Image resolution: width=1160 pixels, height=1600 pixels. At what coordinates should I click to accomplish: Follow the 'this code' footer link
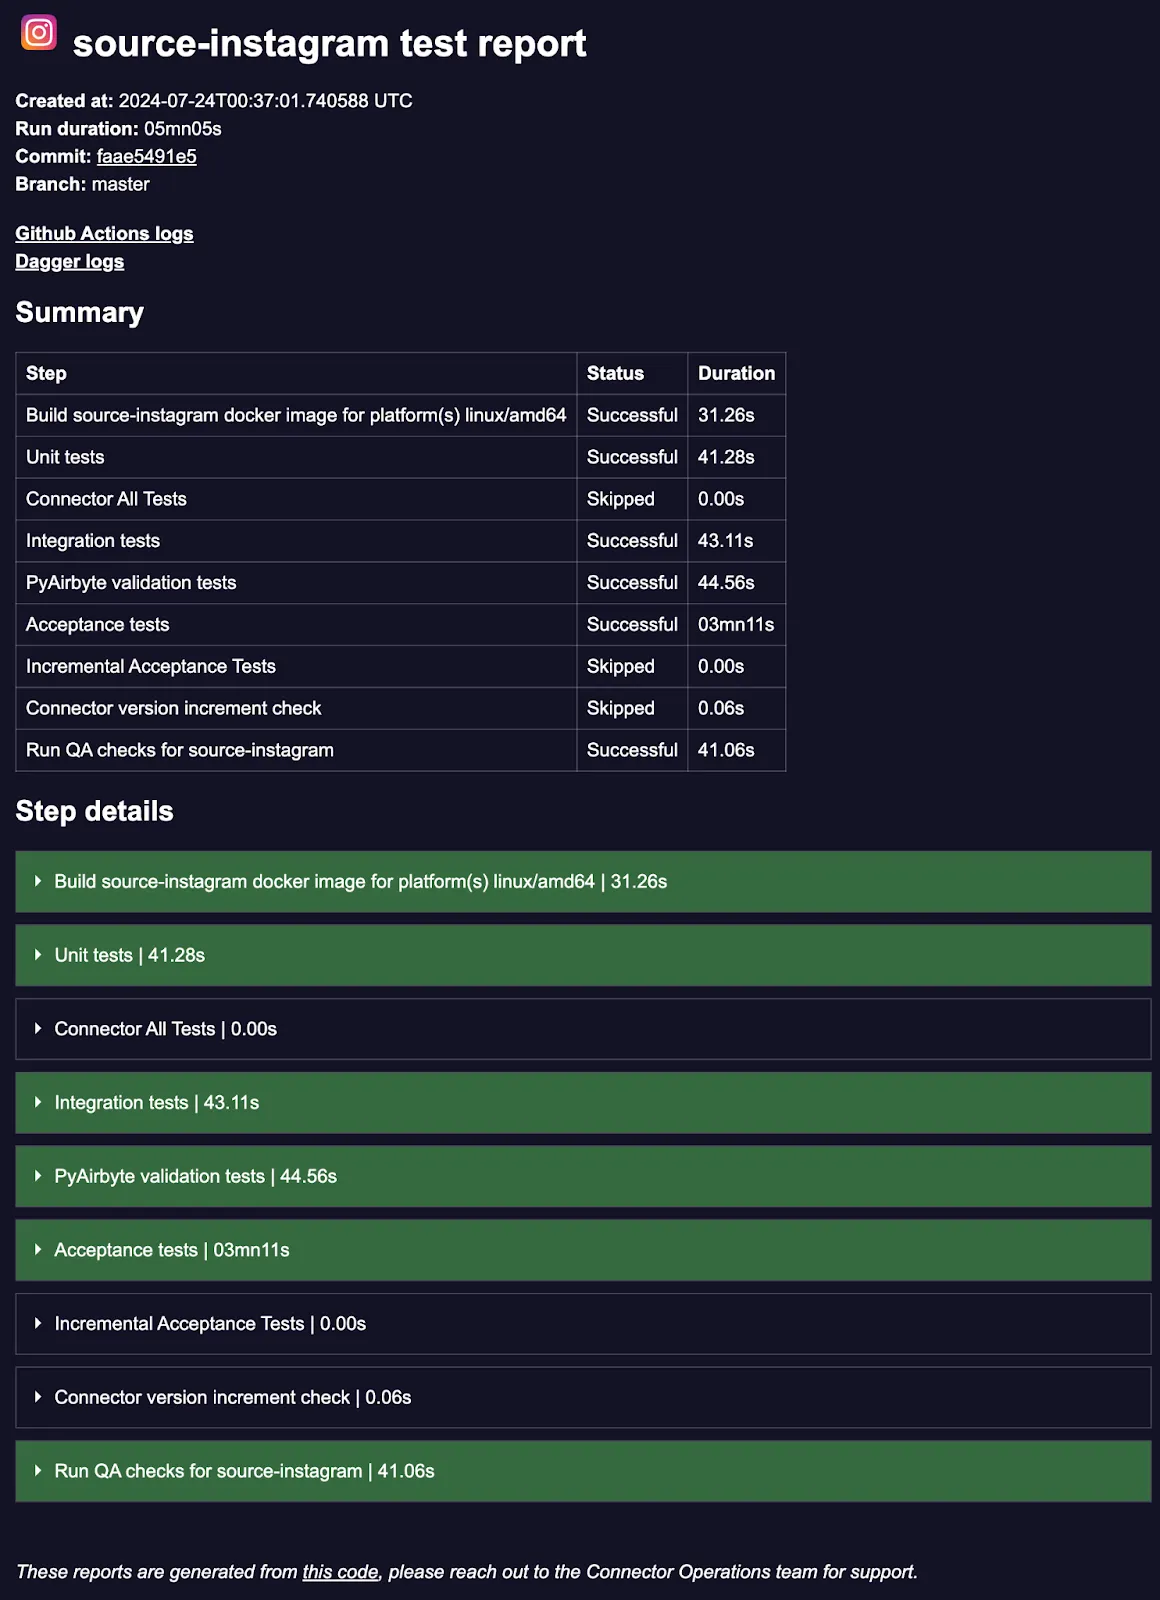click(340, 1571)
